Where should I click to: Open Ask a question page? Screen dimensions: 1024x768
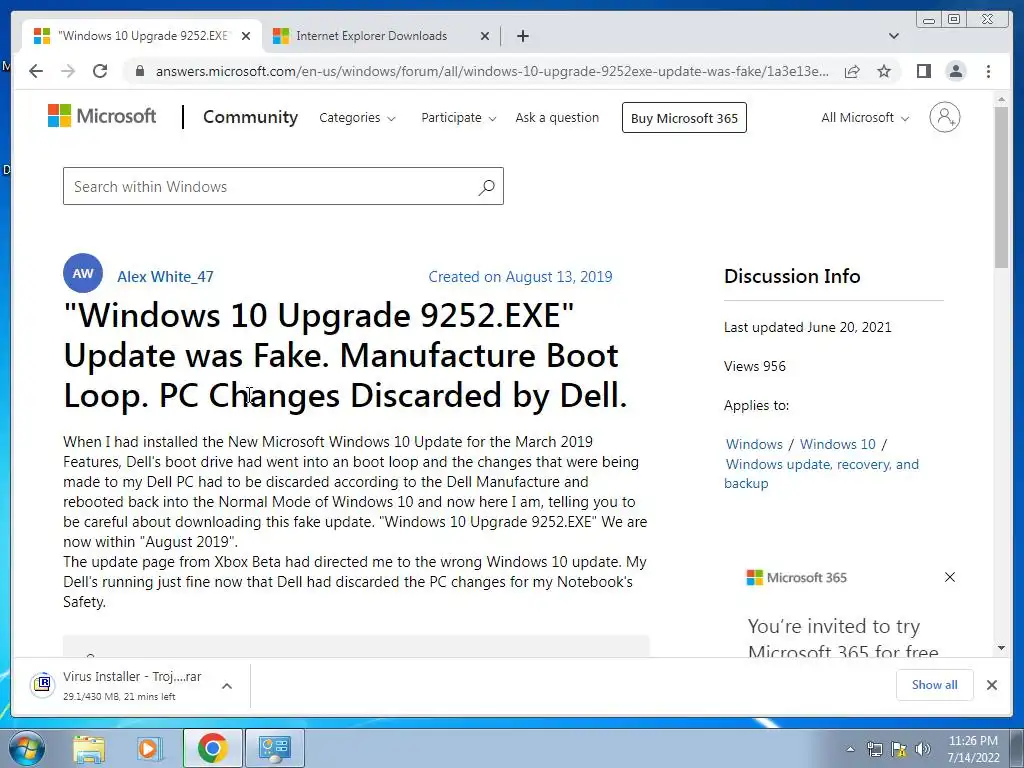pos(557,118)
